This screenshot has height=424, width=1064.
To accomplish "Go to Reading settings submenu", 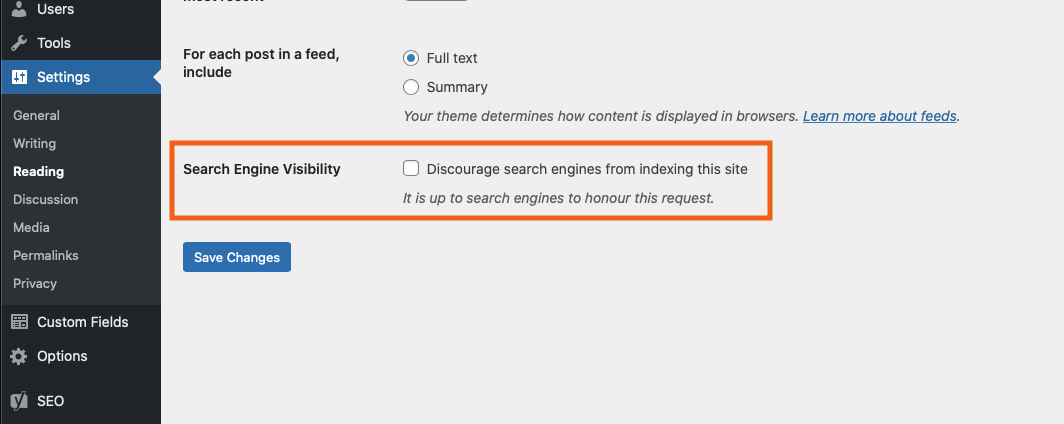I will coord(38,172).
